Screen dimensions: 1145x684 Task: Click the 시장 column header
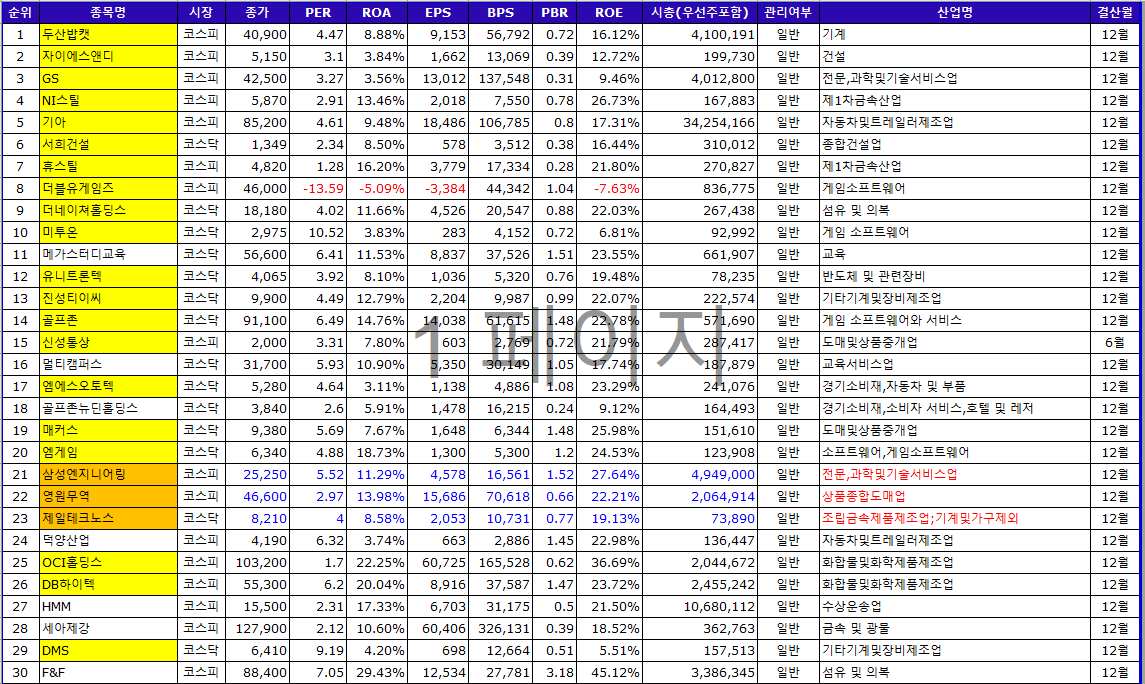pyautogui.click(x=201, y=12)
